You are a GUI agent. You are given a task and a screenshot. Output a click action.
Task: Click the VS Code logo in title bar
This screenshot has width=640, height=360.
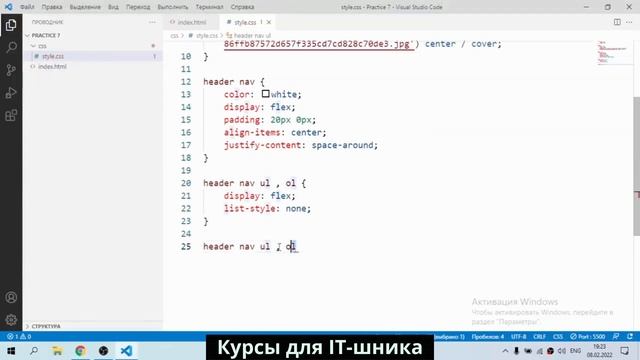tap(8, 7)
